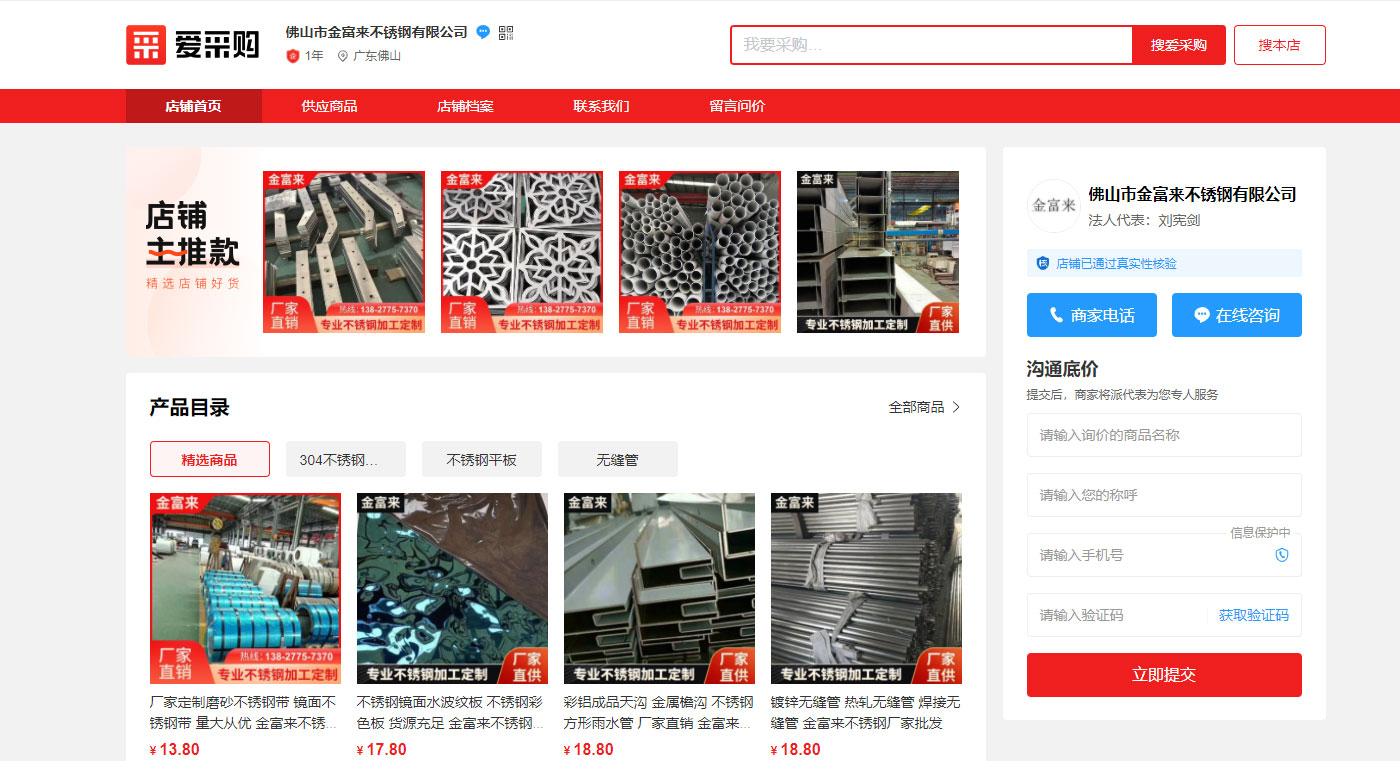1400x761 pixels.
Task: Focus the 我要采购 search box
Action: pos(932,45)
